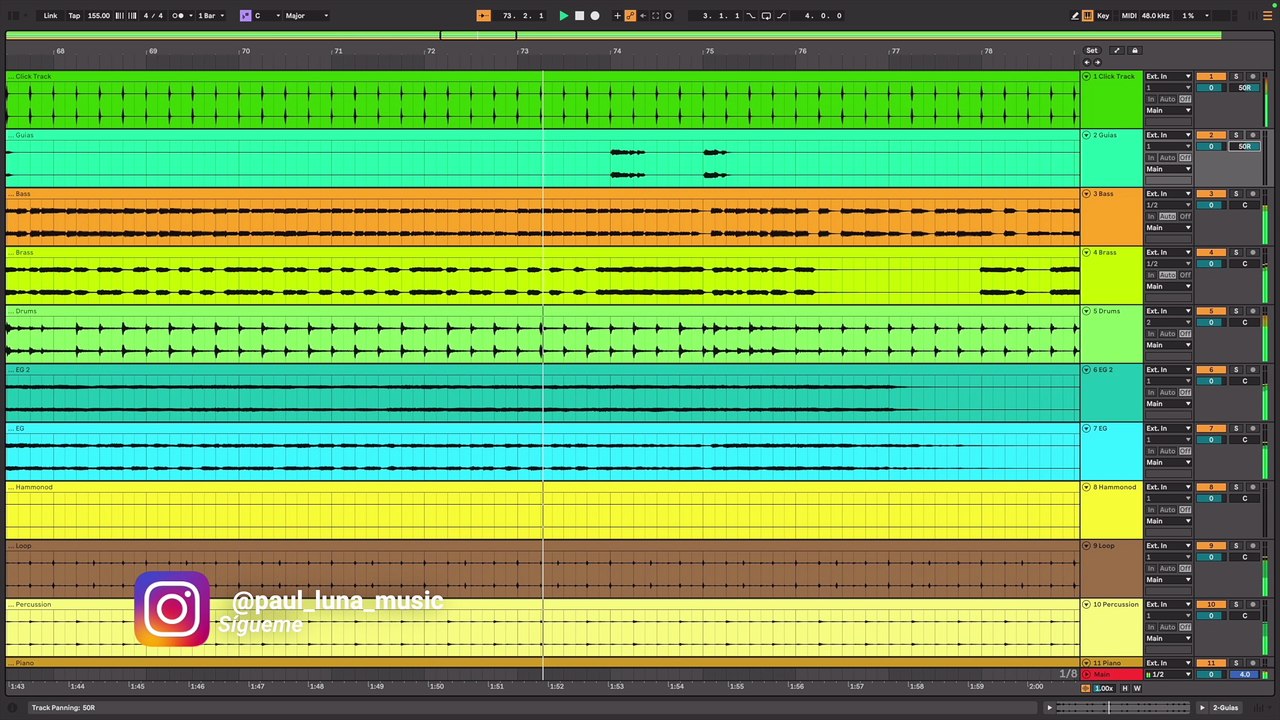This screenshot has width=1280, height=720.
Task: Open Key map mode
Action: point(1103,15)
